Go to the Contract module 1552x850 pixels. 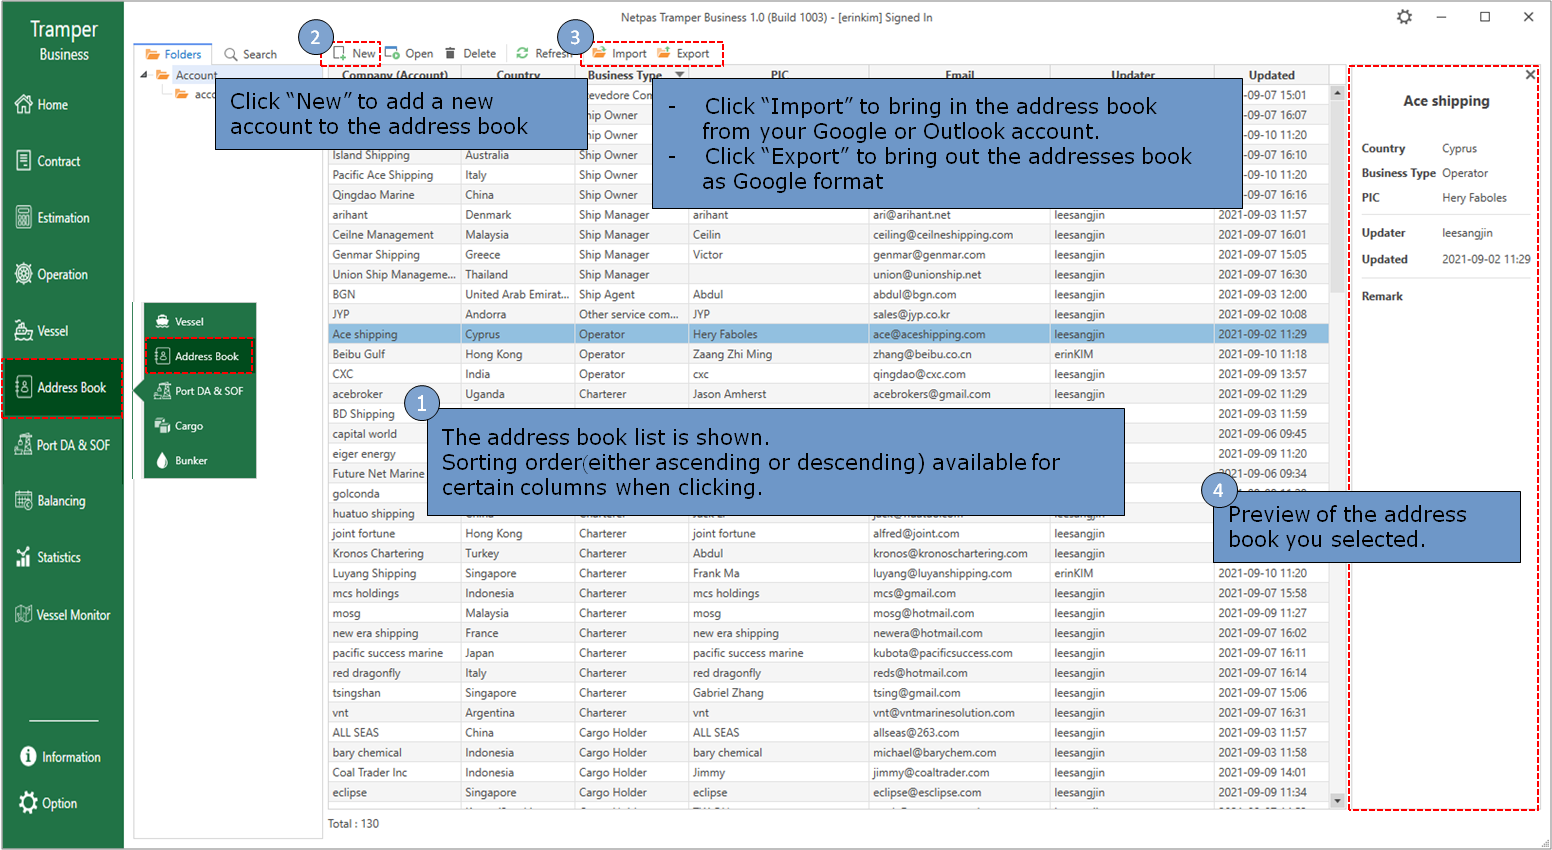[48, 161]
